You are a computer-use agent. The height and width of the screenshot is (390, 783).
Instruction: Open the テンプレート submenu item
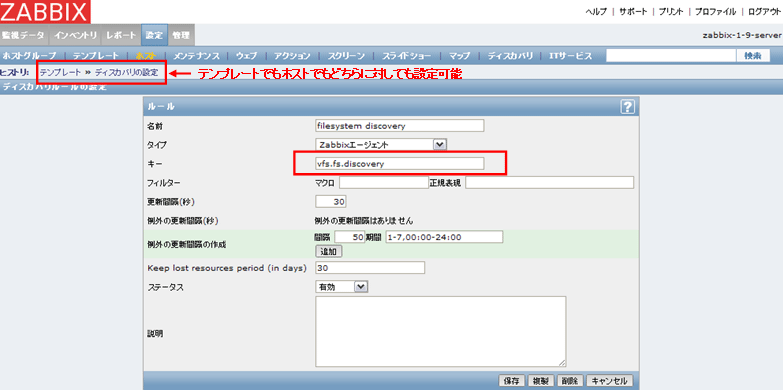(96, 56)
